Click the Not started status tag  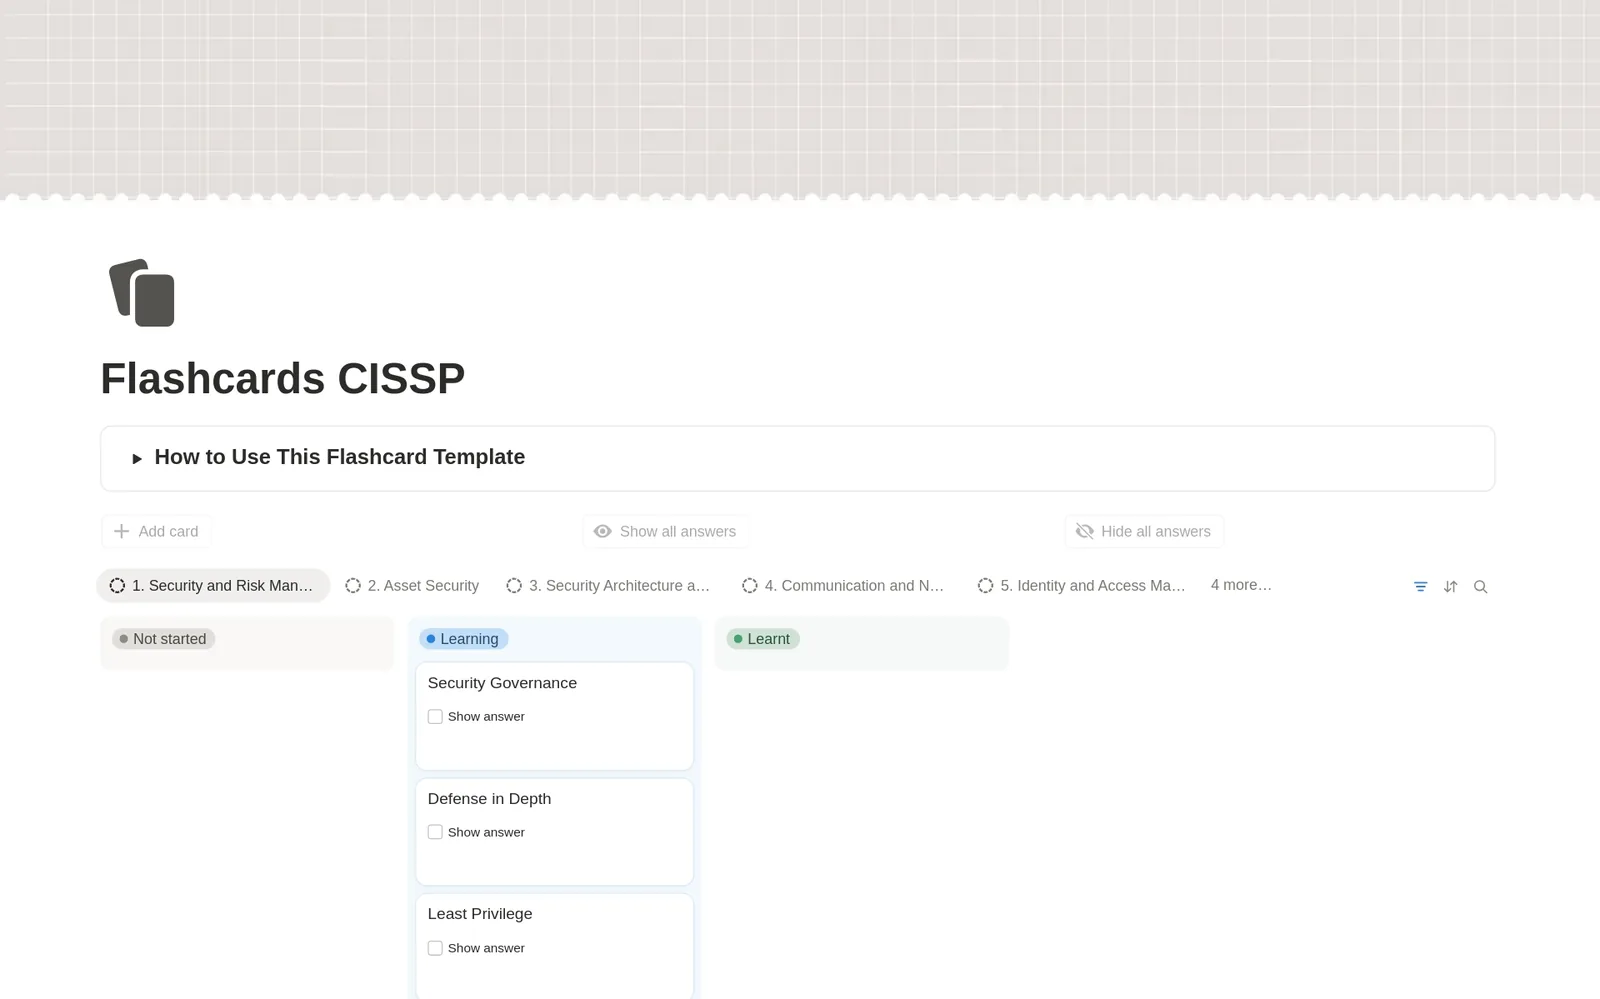click(x=163, y=639)
